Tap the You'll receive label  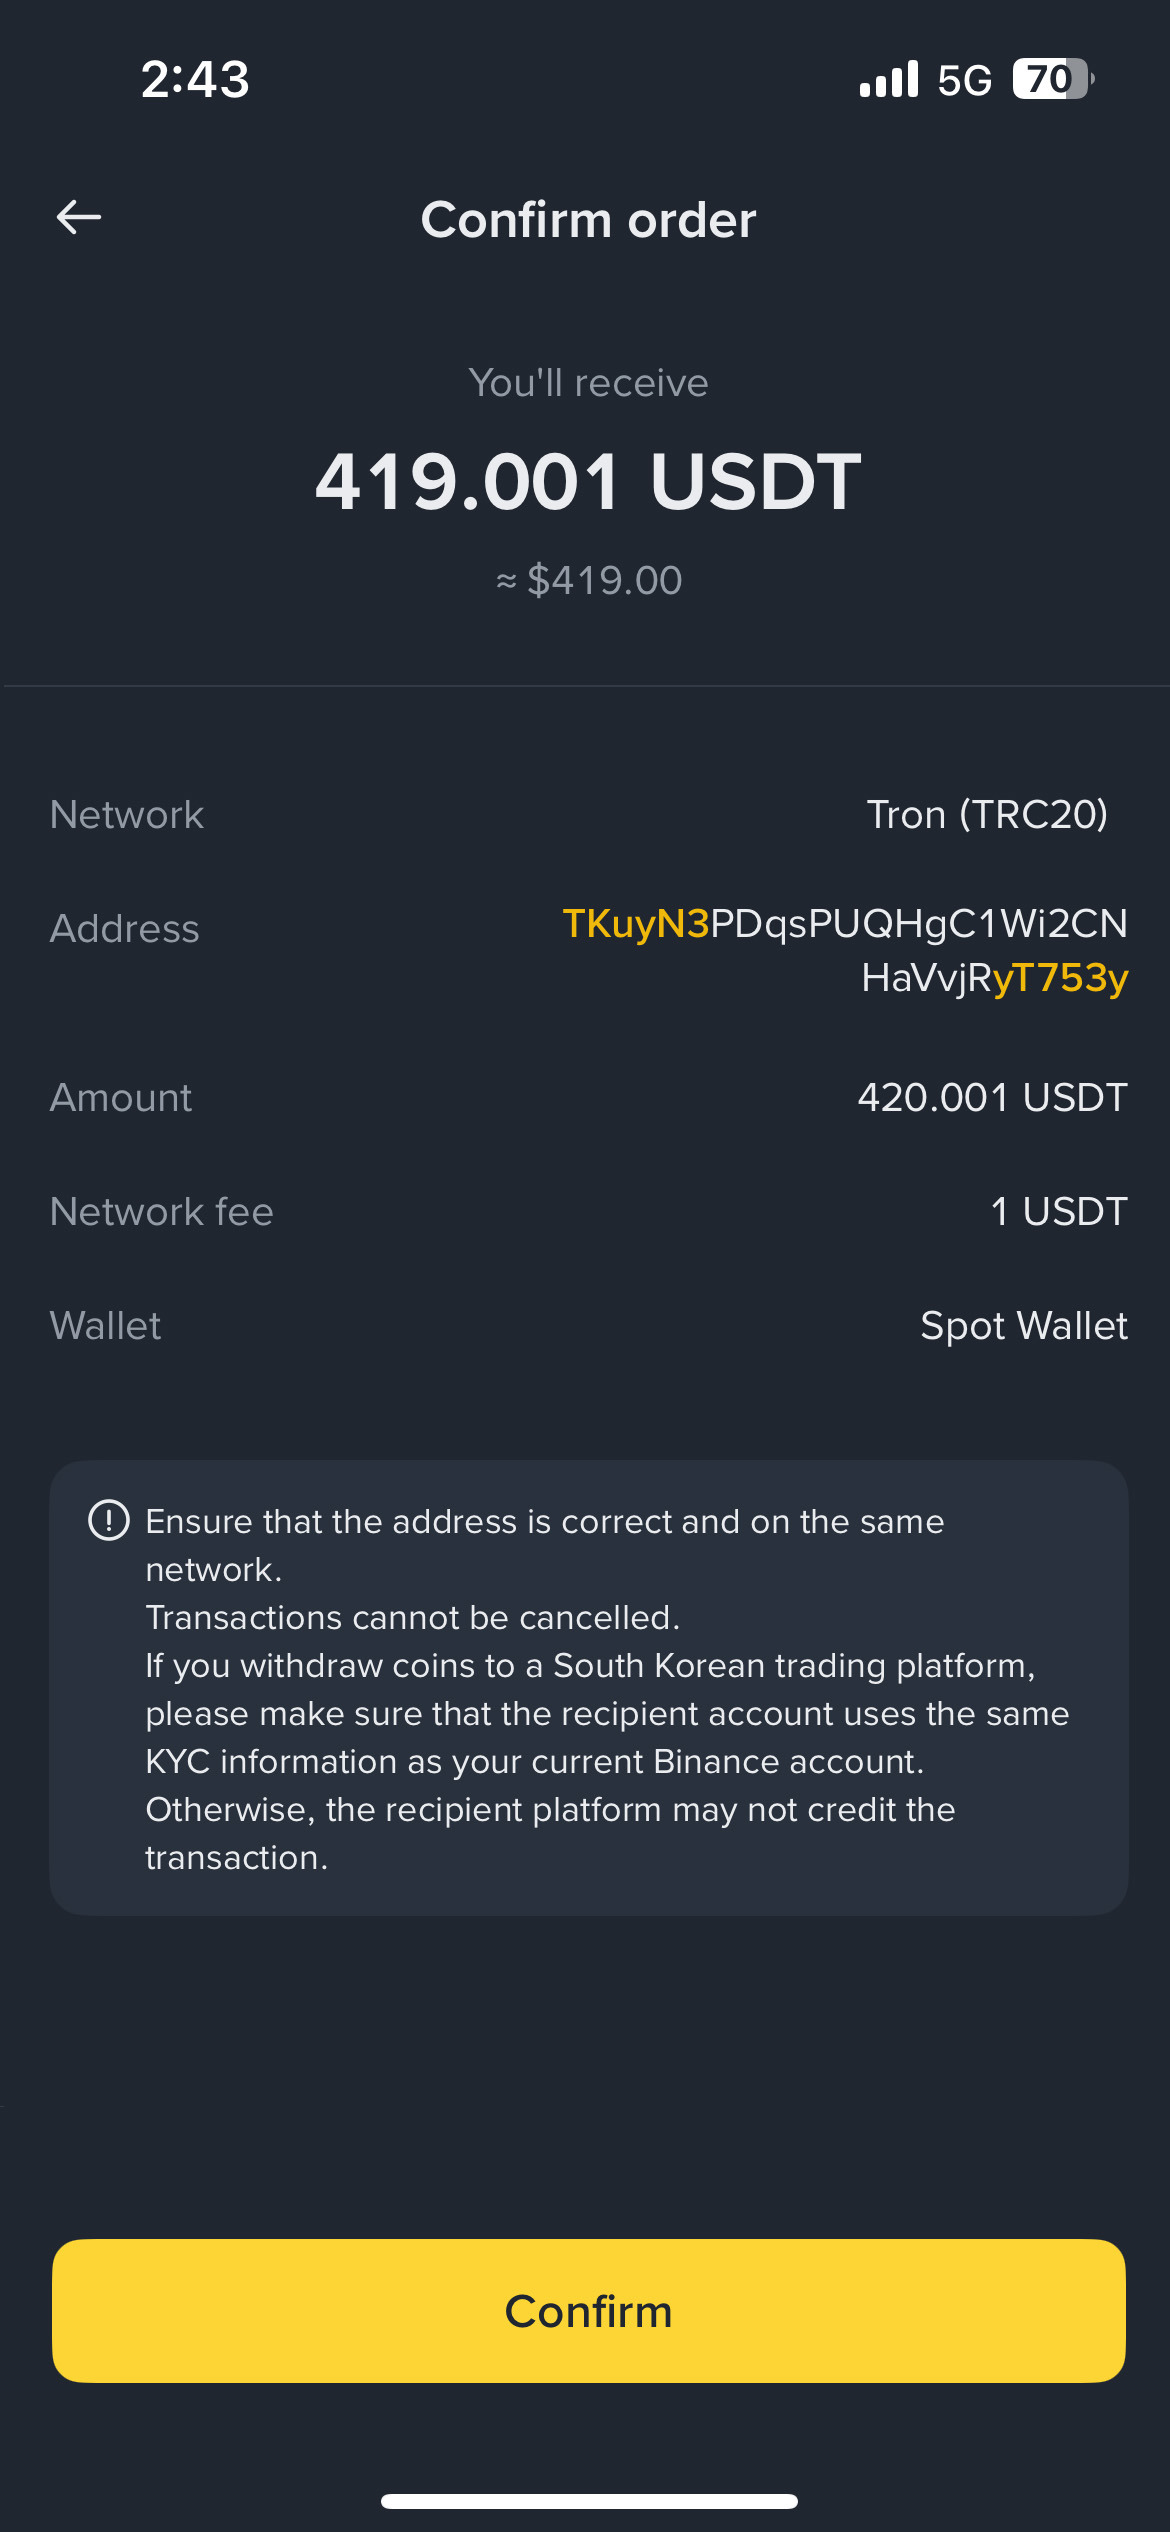(588, 383)
